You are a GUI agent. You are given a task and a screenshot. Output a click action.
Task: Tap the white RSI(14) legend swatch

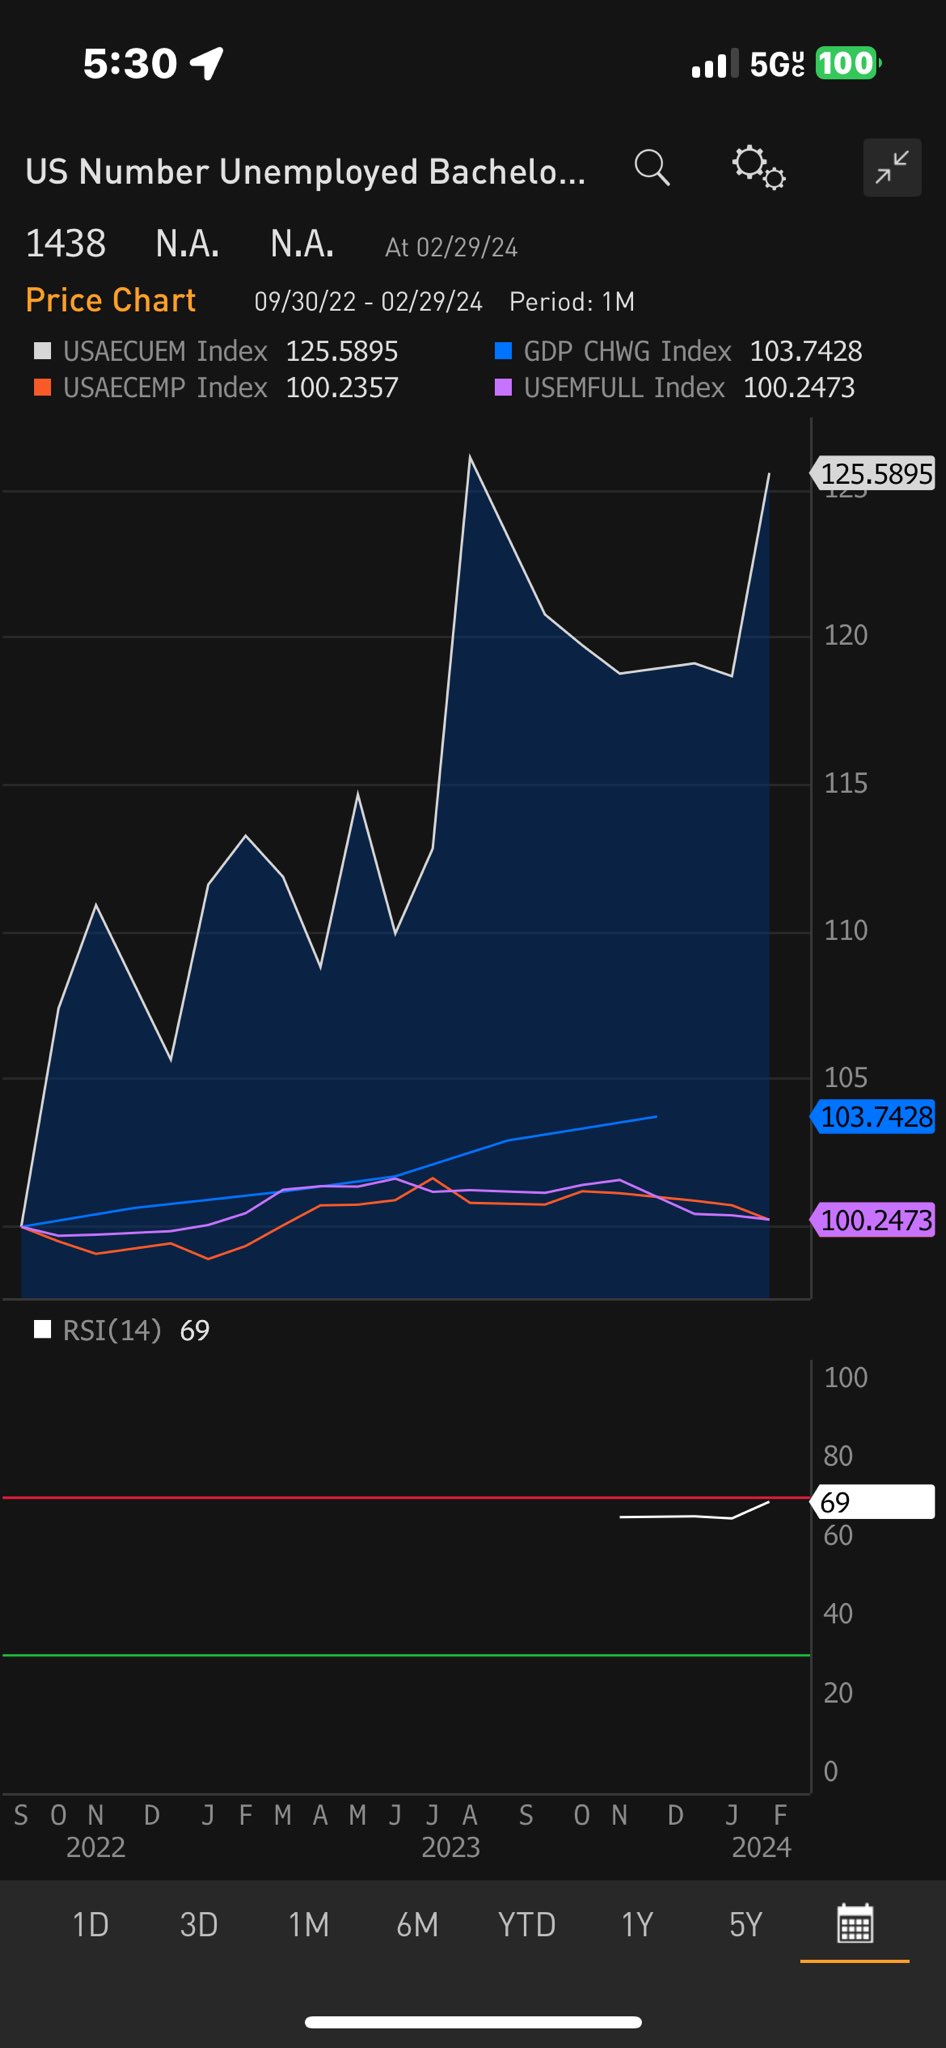tap(42, 1329)
